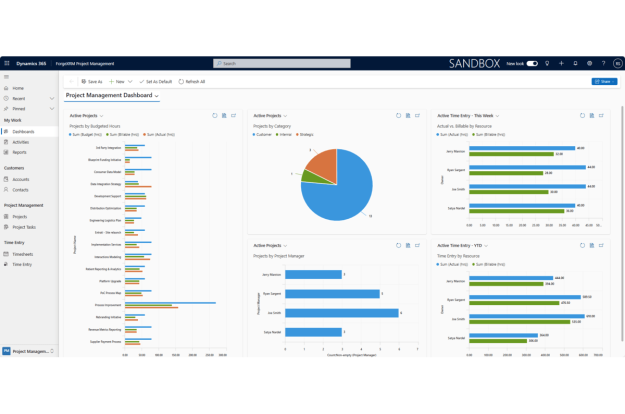Viewport: 625px width, 414px height.
Task: Click the Dynamics 365 title
Action: 31,63
